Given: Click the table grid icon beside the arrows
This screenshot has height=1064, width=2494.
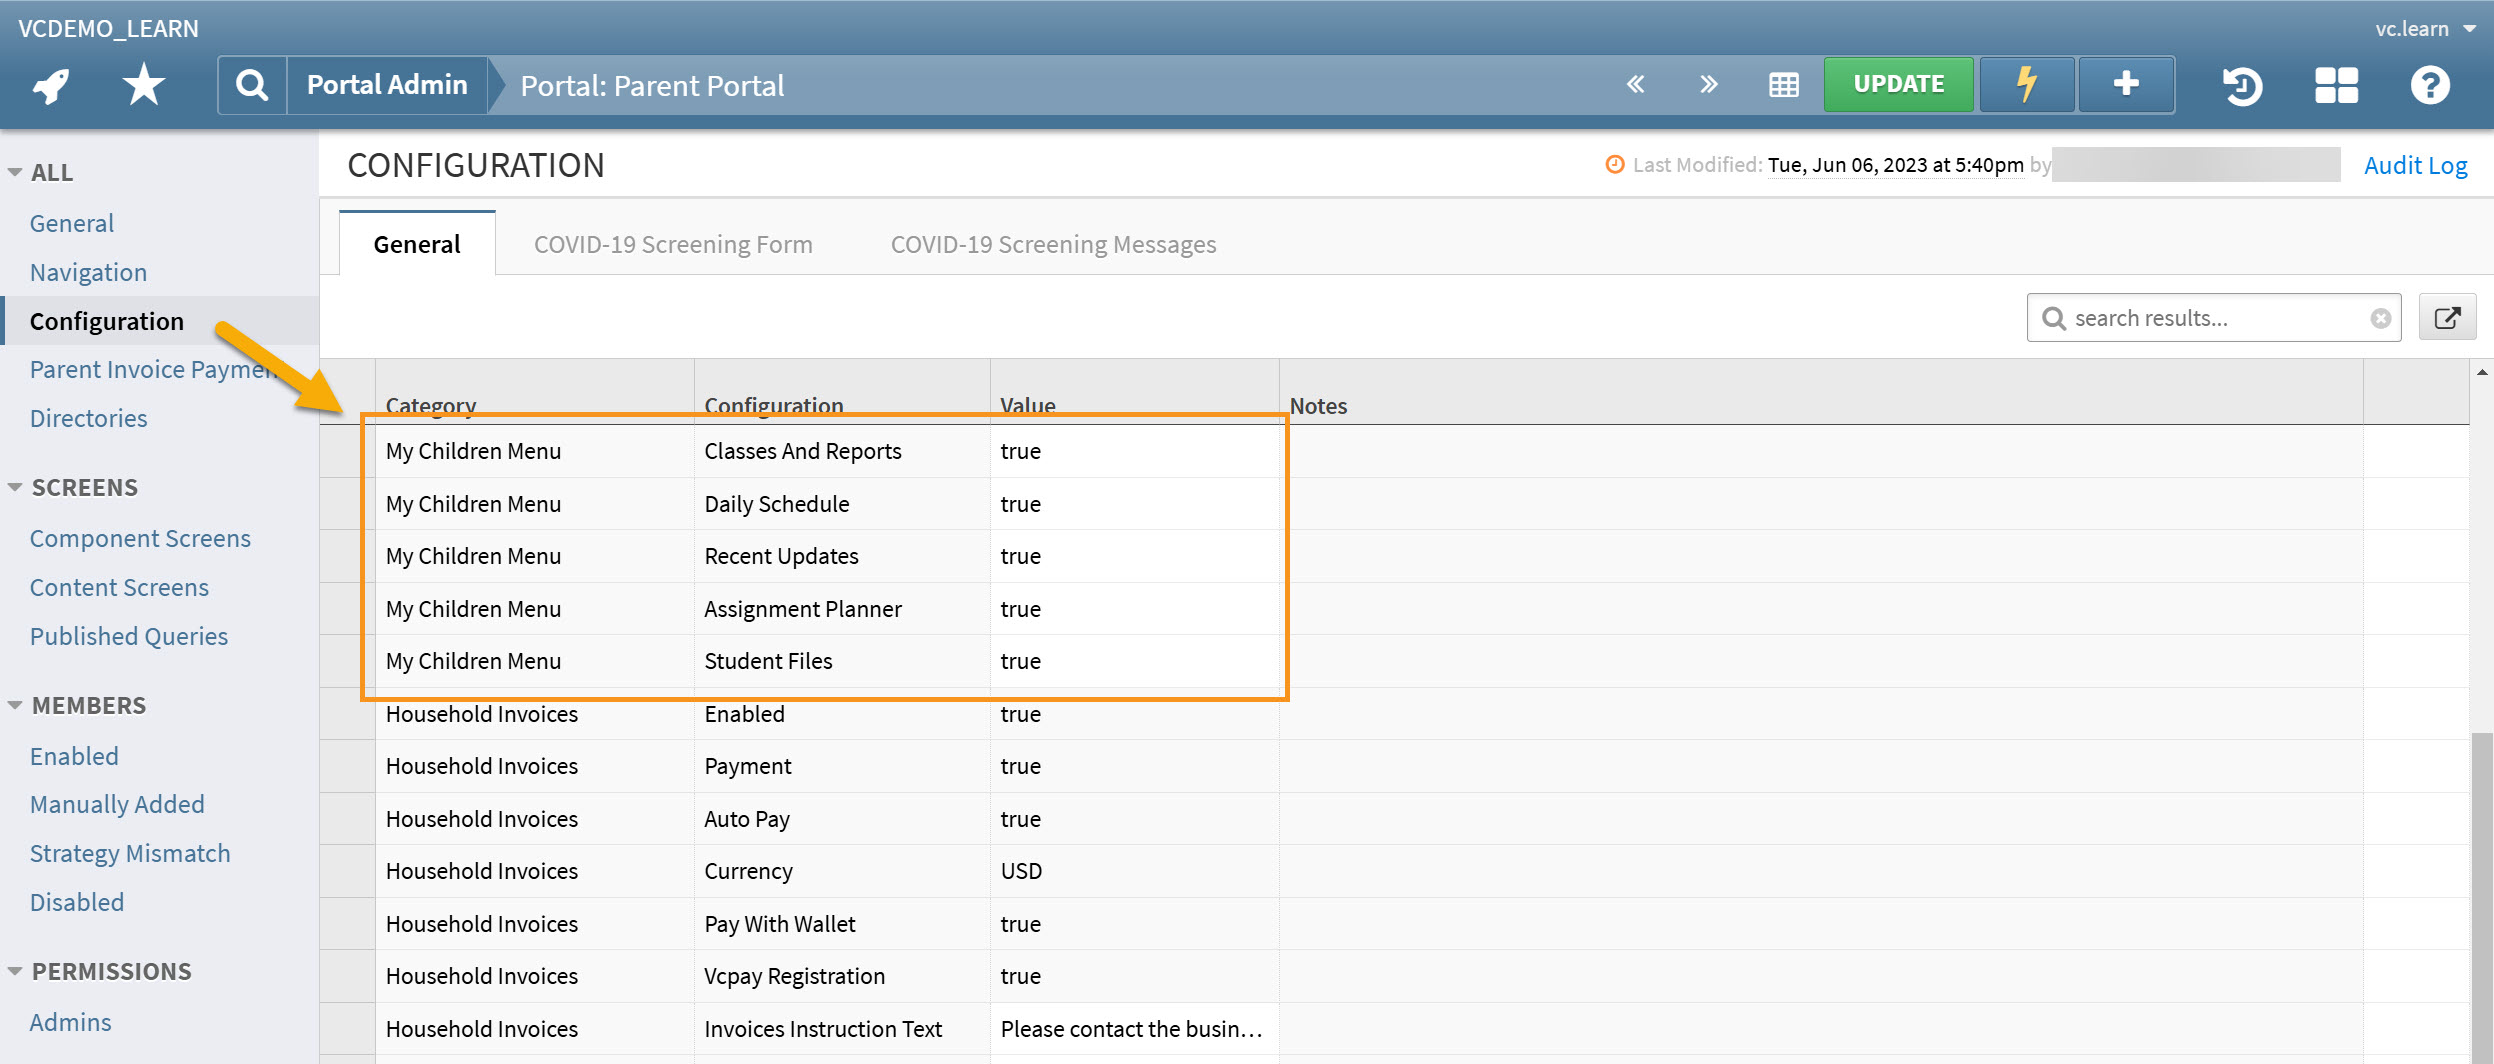Looking at the screenshot, I should pos(1786,84).
